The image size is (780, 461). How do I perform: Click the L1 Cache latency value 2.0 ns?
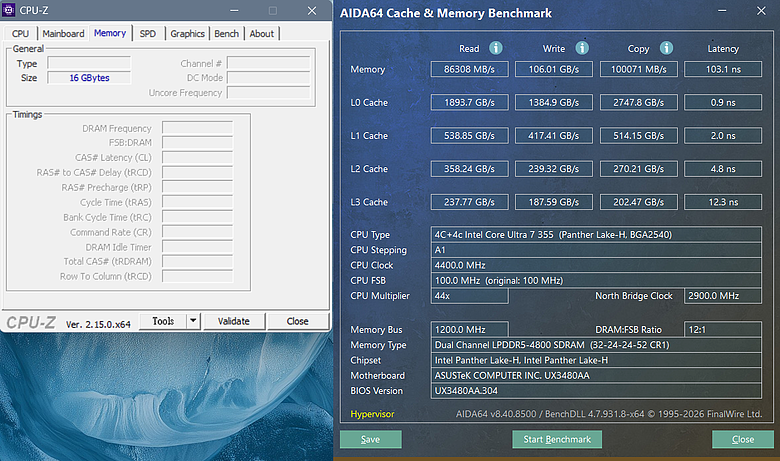pos(723,135)
